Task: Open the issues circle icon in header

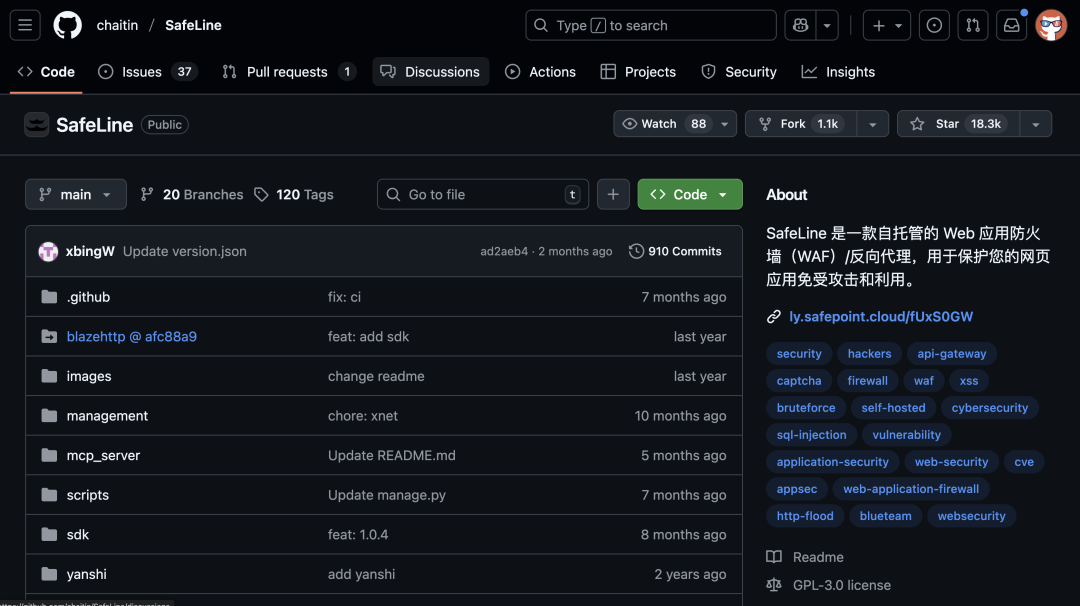Action: click(934, 25)
